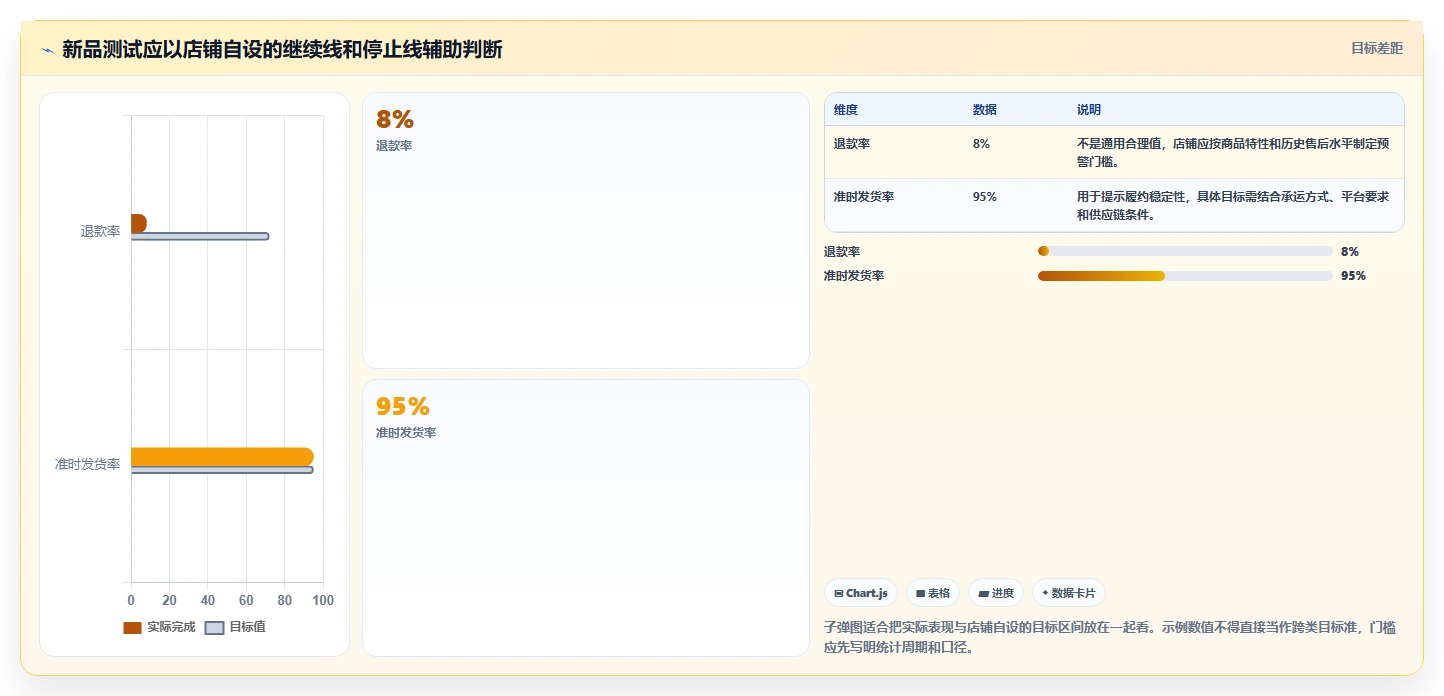Click the 95% value beside the progress bar

(1353, 276)
